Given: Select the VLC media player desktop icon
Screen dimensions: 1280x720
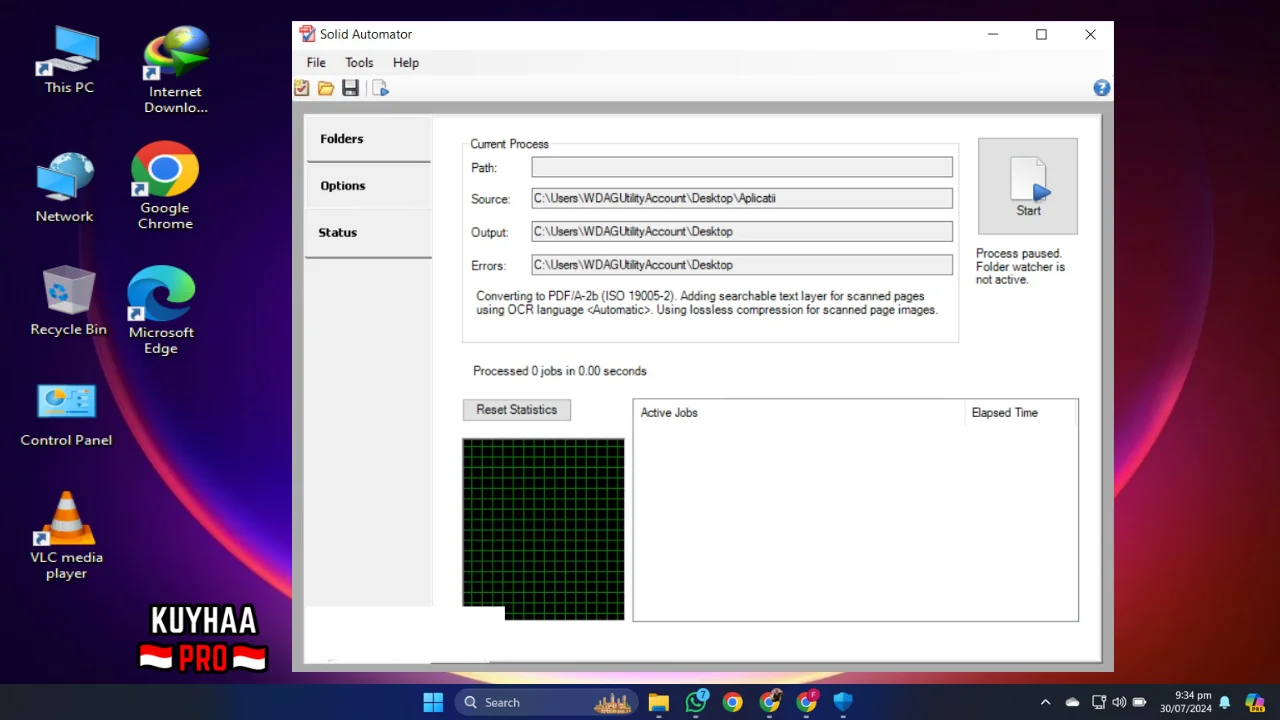Looking at the screenshot, I should click(x=66, y=535).
